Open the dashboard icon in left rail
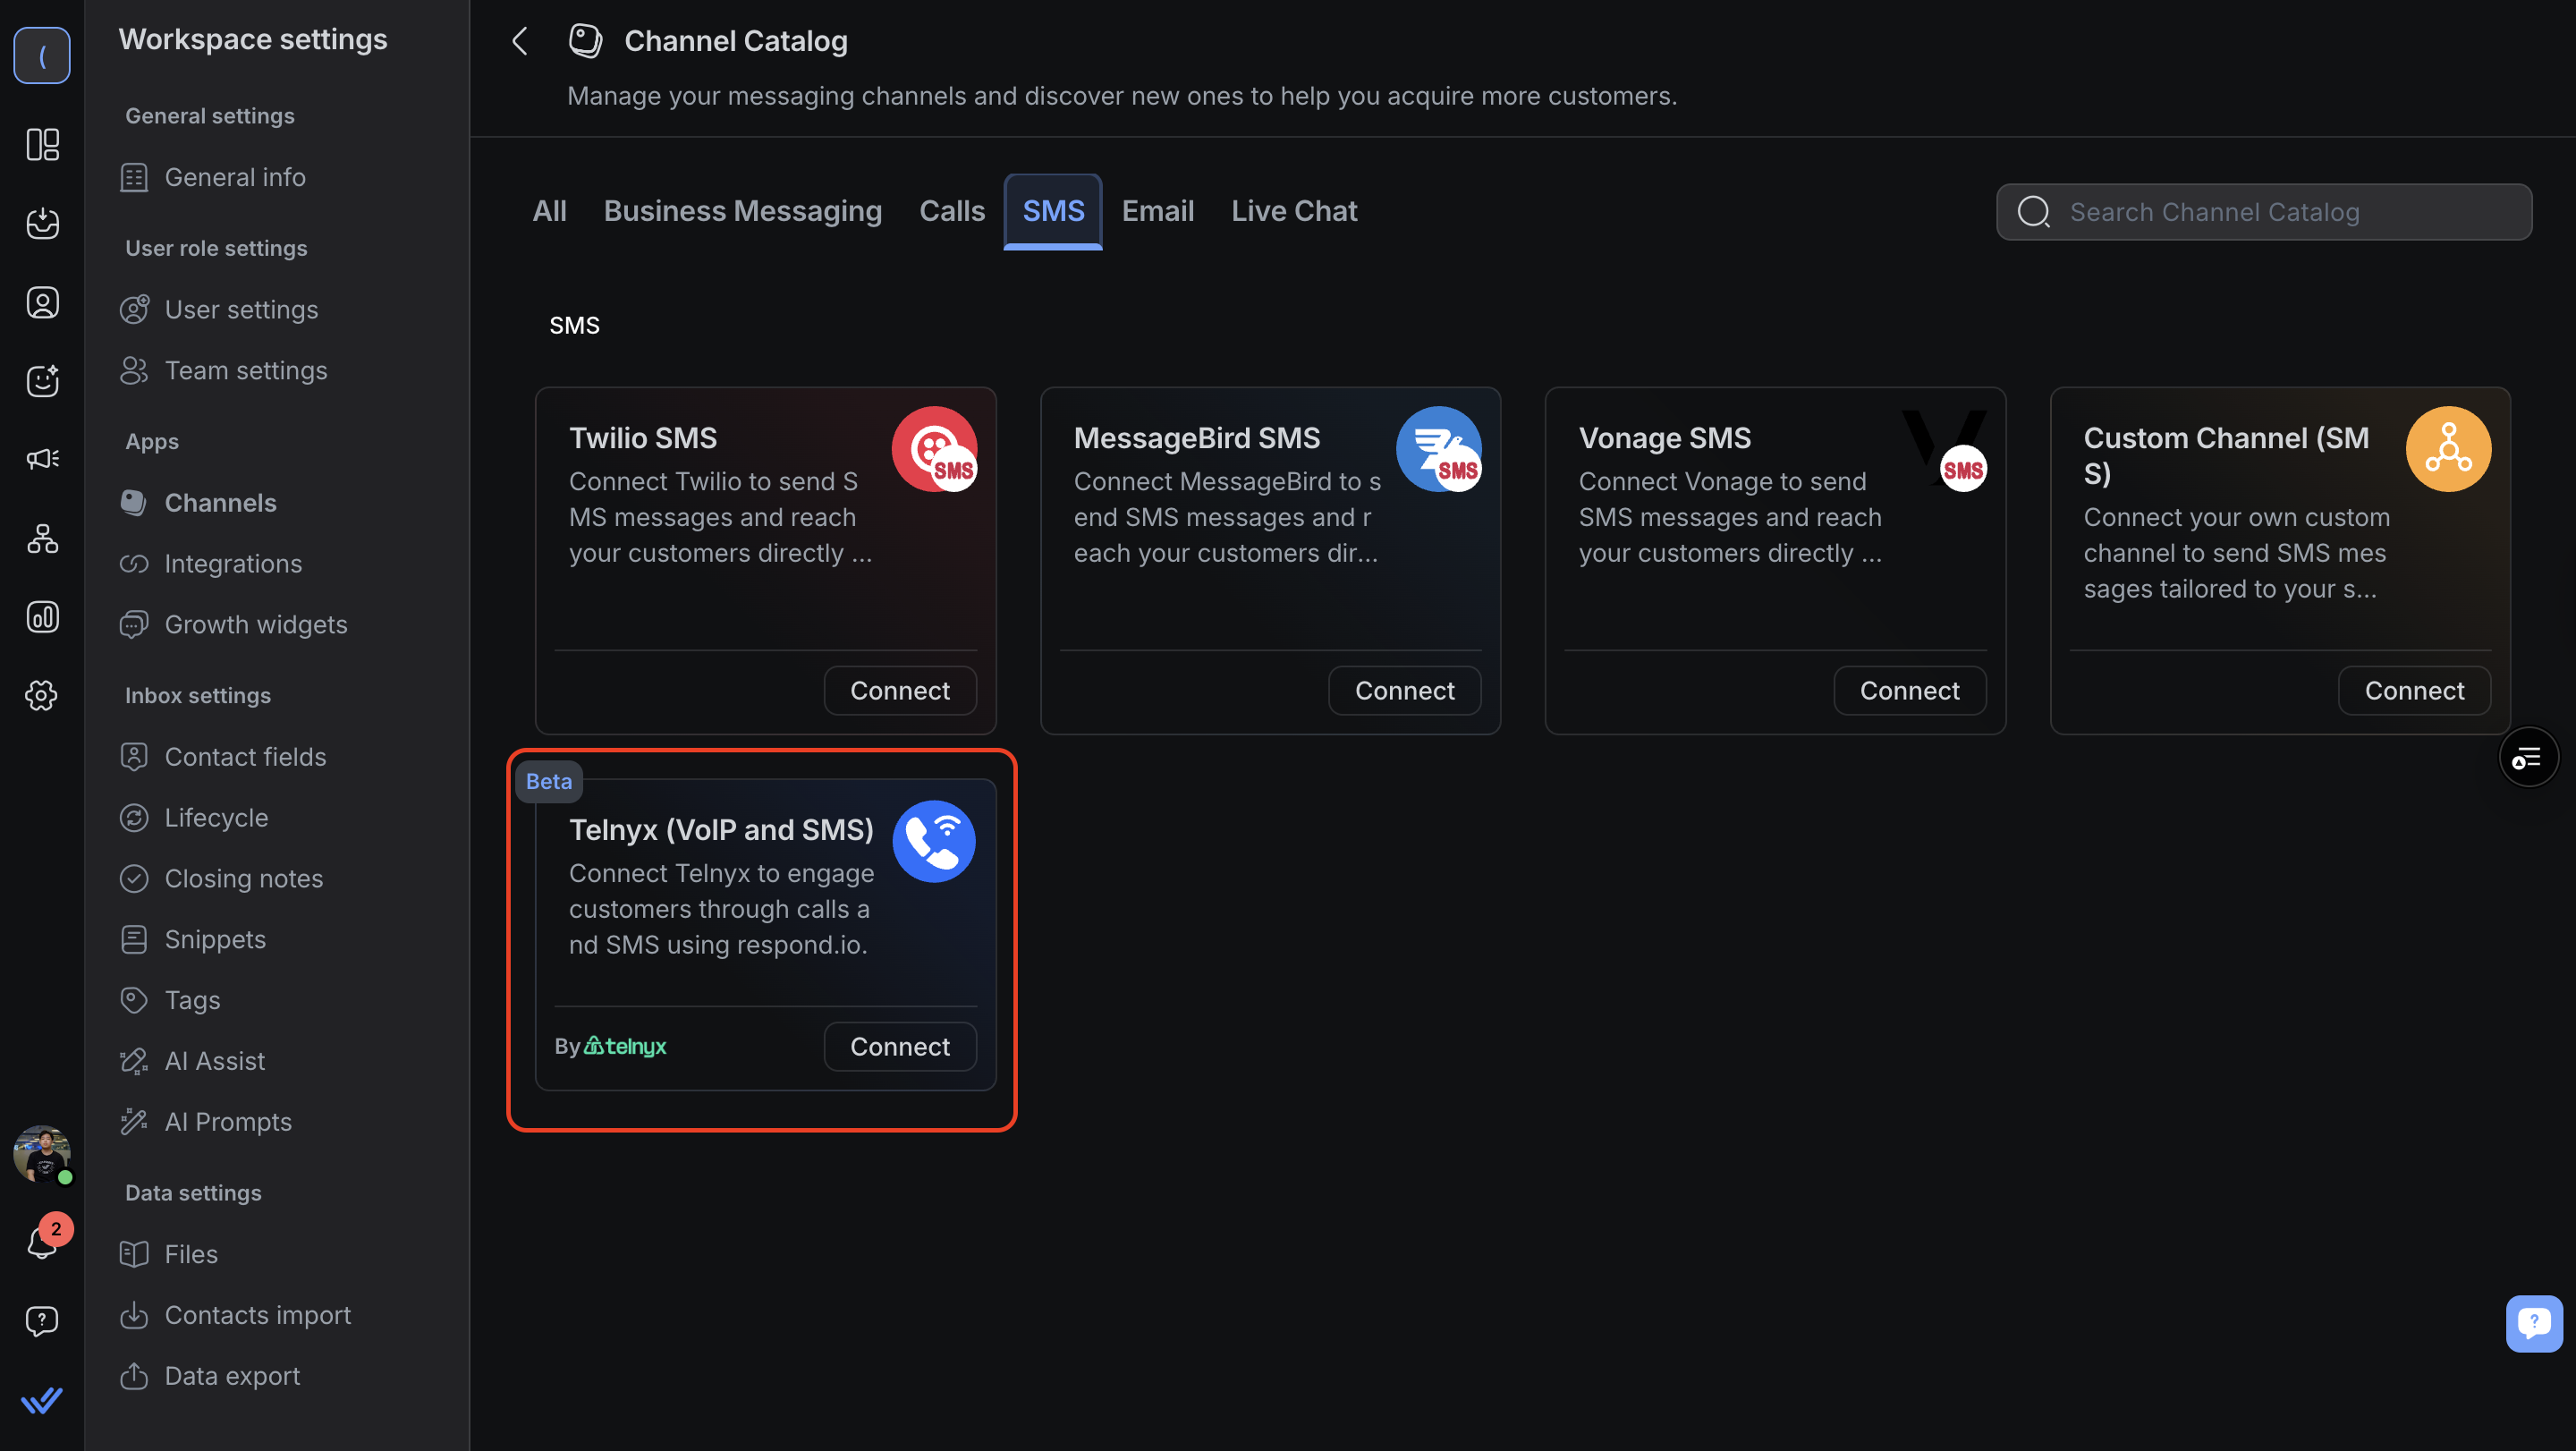The image size is (2576, 1451). [x=42, y=144]
